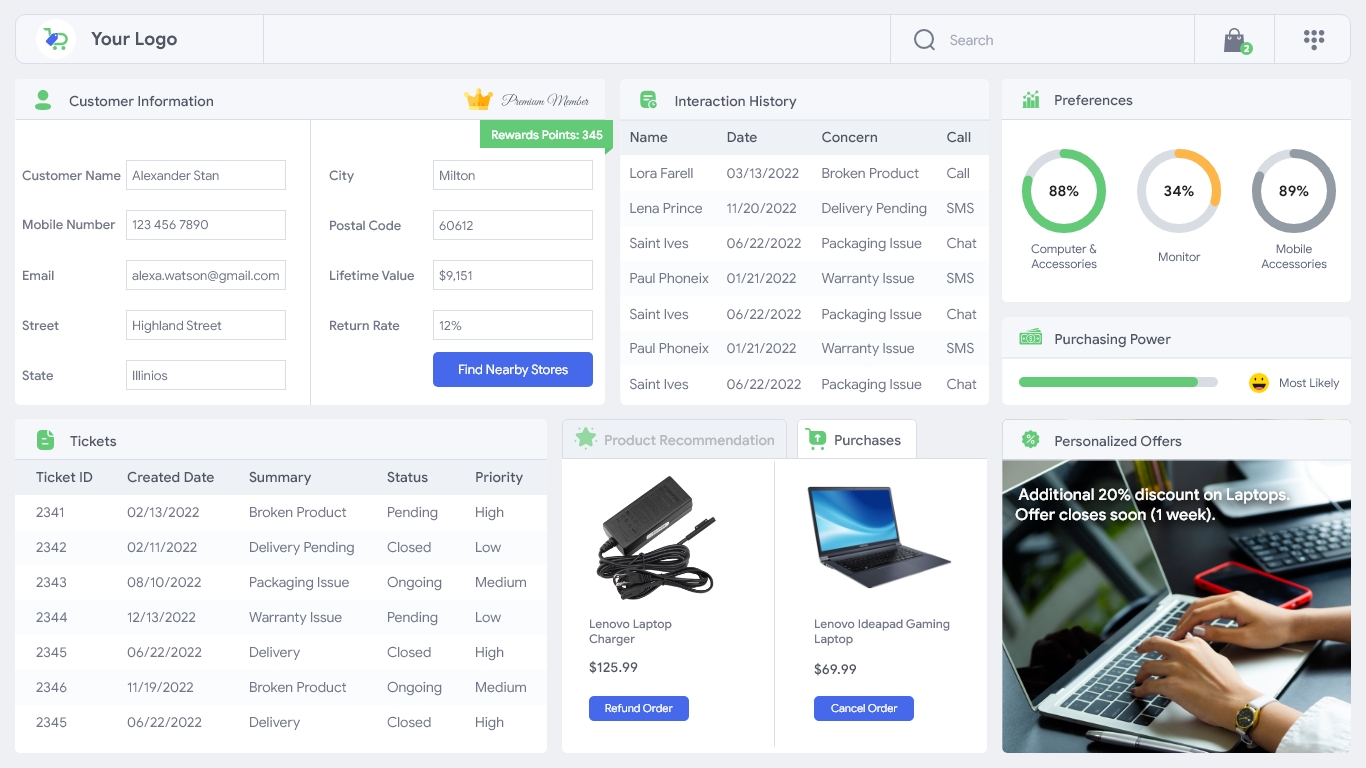Click the Customer Information person icon

(x=43, y=100)
